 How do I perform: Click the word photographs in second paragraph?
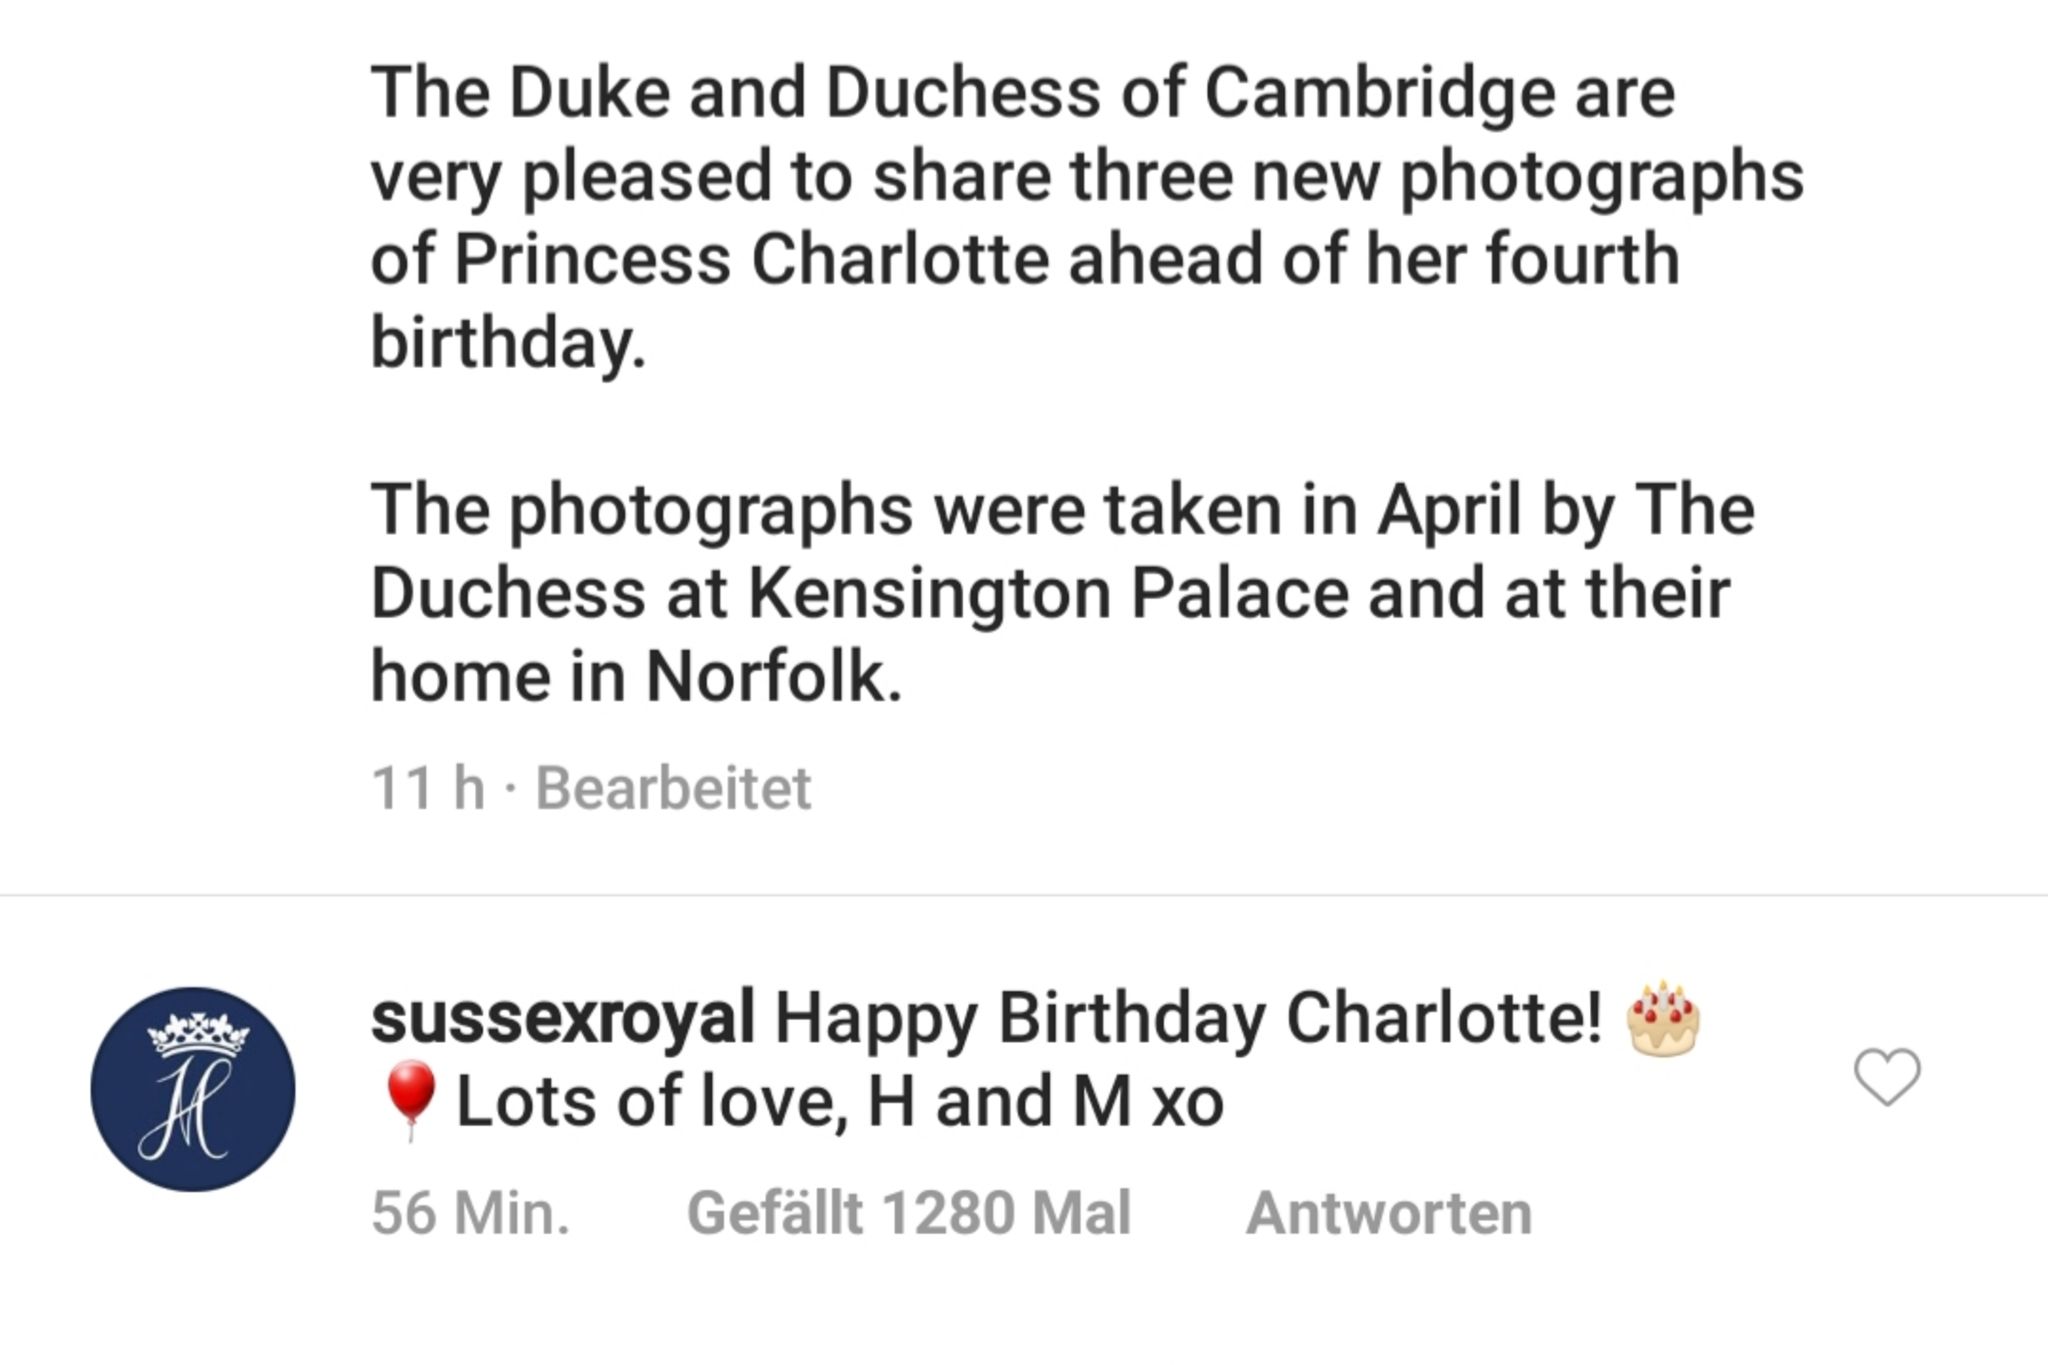point(712,510)
